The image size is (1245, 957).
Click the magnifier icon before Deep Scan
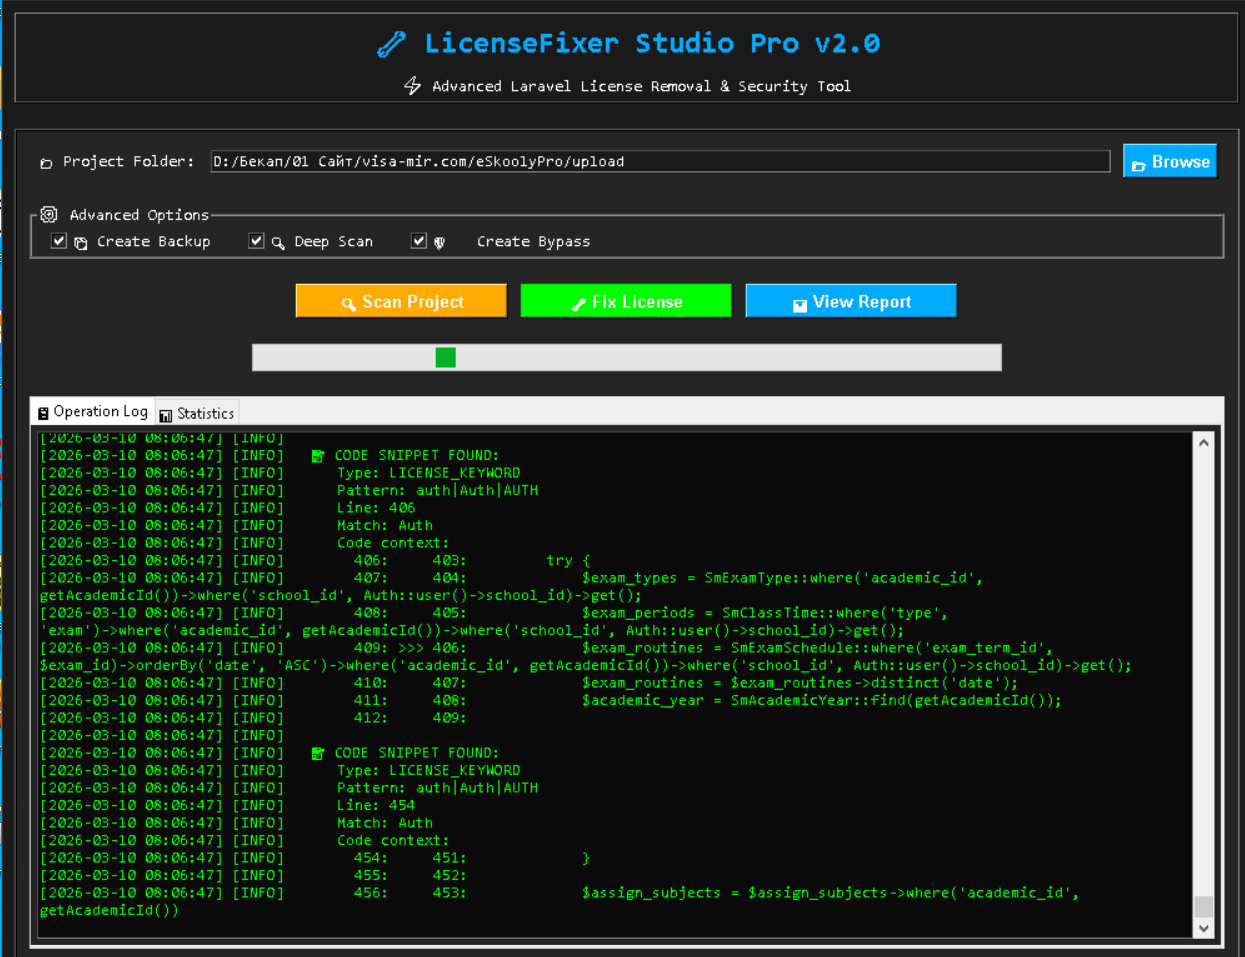pyautogui.click(x=278, y=243)
